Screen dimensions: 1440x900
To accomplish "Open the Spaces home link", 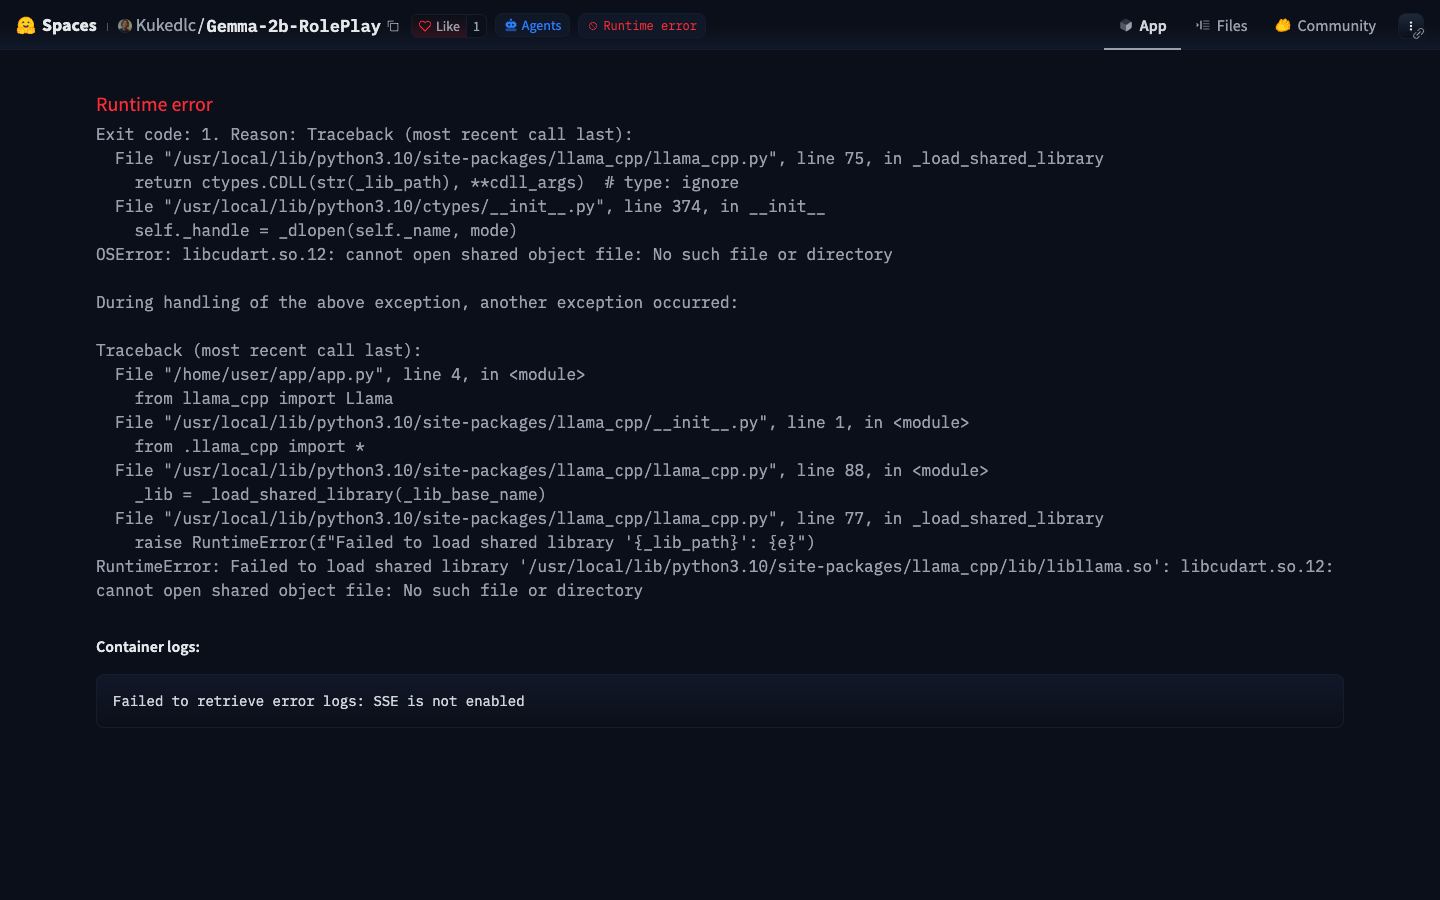I will point(56,26).
